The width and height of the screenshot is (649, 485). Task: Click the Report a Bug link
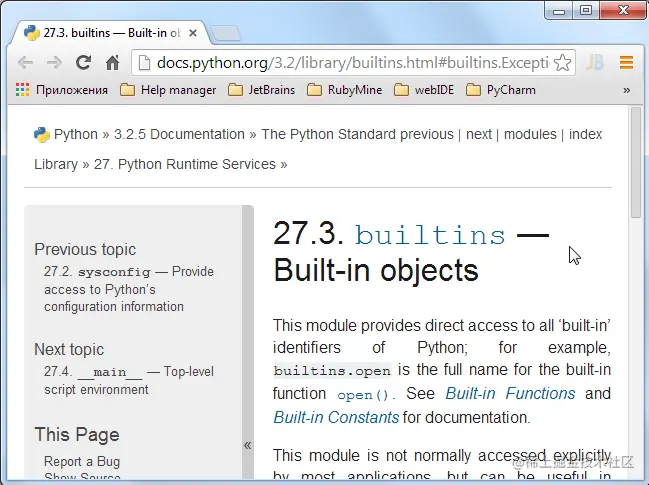[x=82, y=461]
